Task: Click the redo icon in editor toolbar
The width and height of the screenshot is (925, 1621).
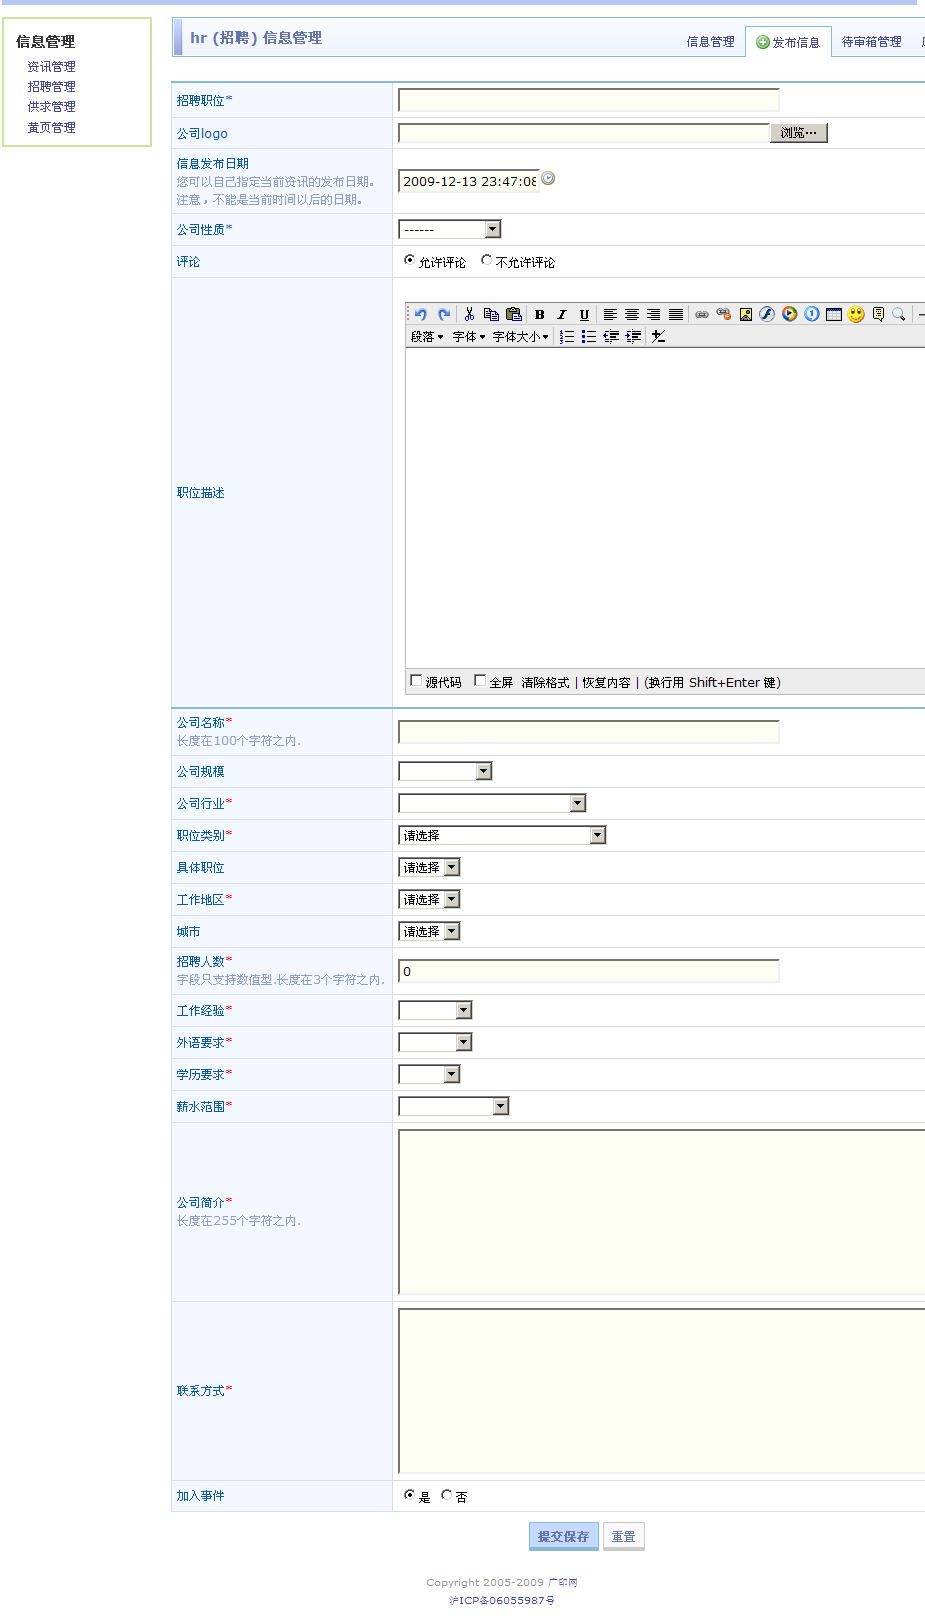Action: click(x=444, y=314)
